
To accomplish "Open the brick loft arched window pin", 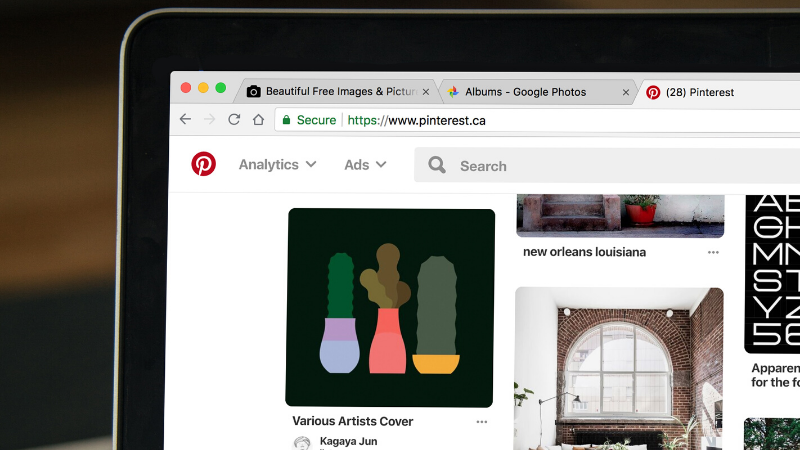I will 618,368.
